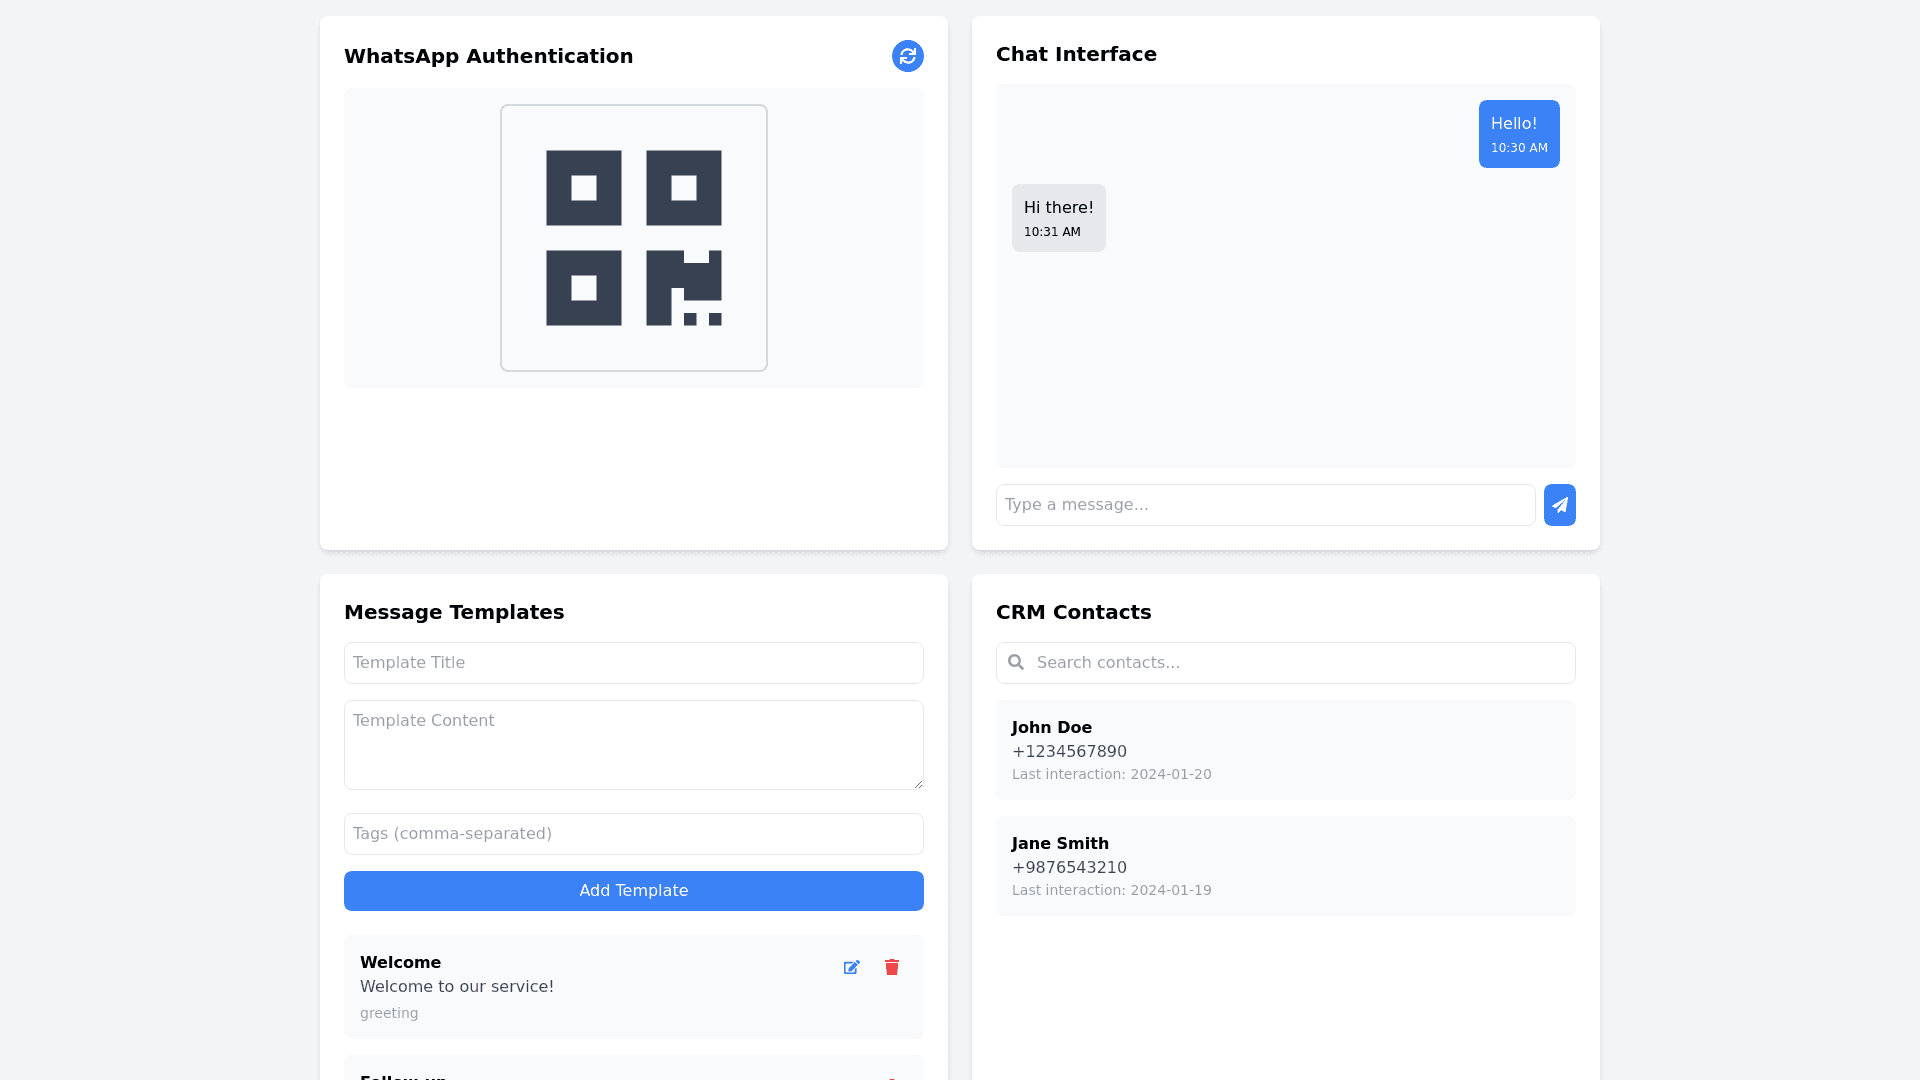This screenshot has width=1920, height=1080.
Task: Focus the Tags input field
Action: point(633,834)
